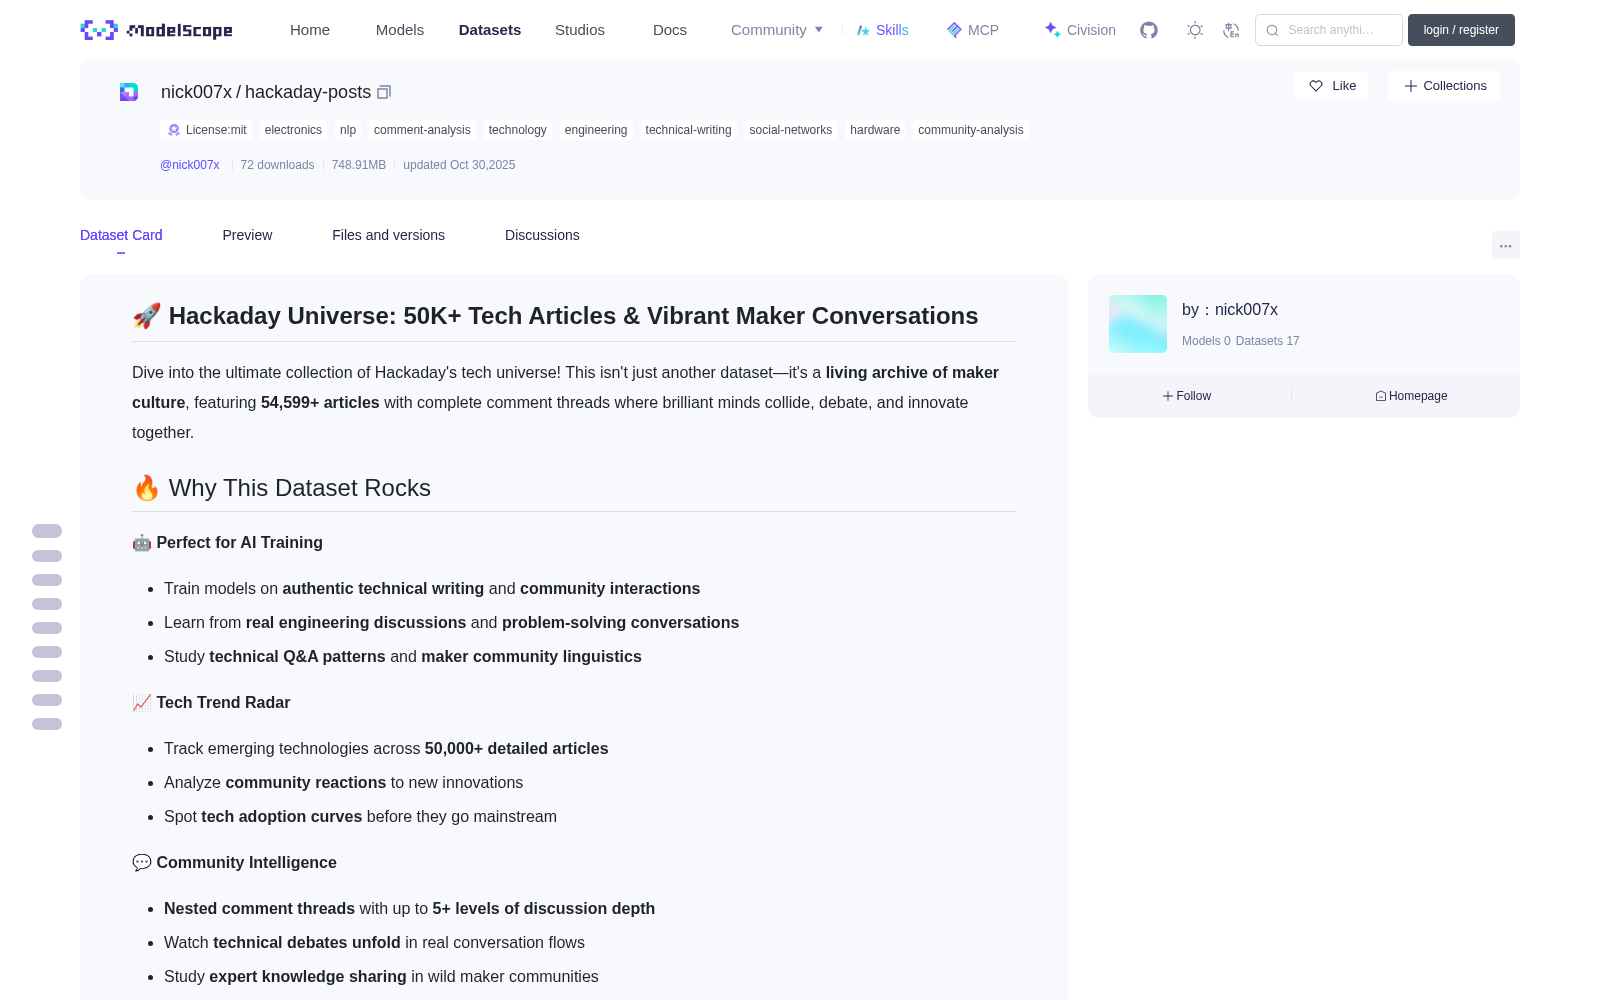Open the three-dots more options menu

(x=1505, y=245)
